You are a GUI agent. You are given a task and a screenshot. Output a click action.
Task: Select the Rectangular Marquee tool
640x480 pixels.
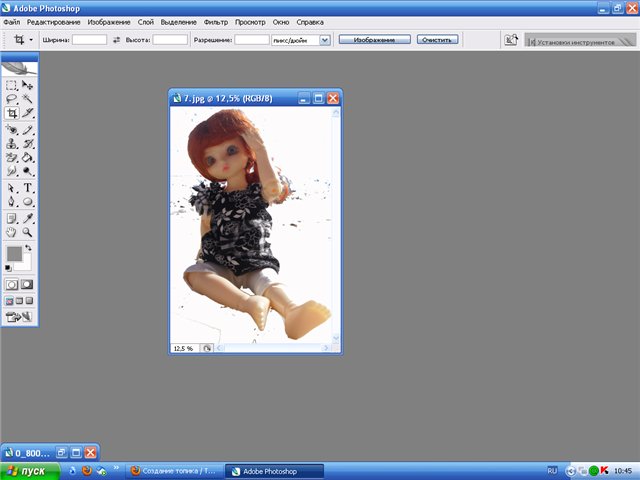click(x=12, y=86)
